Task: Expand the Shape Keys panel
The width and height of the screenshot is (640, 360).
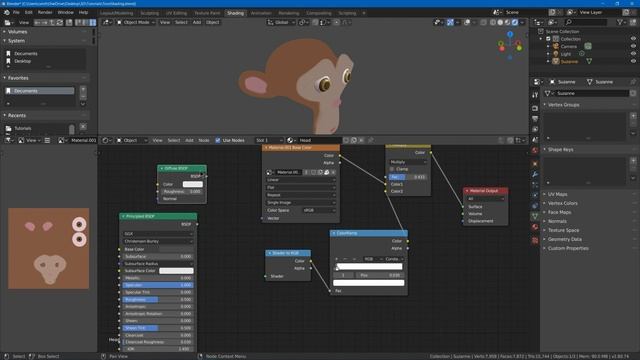Action: pyautogui.click(x=560, y=150)
